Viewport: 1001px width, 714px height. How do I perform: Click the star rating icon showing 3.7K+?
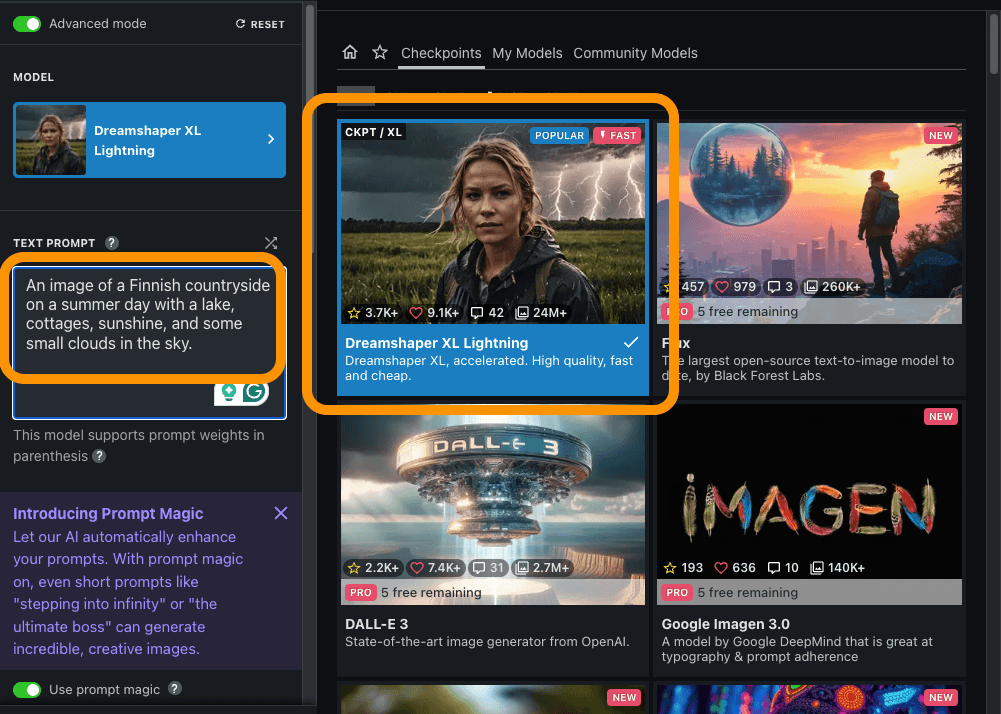coord(354,313)
